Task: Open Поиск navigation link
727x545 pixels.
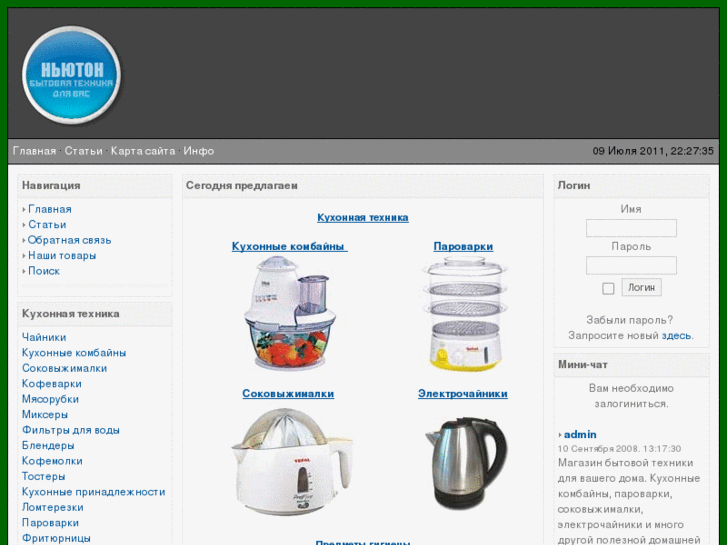Action: [x=44, y=271]
